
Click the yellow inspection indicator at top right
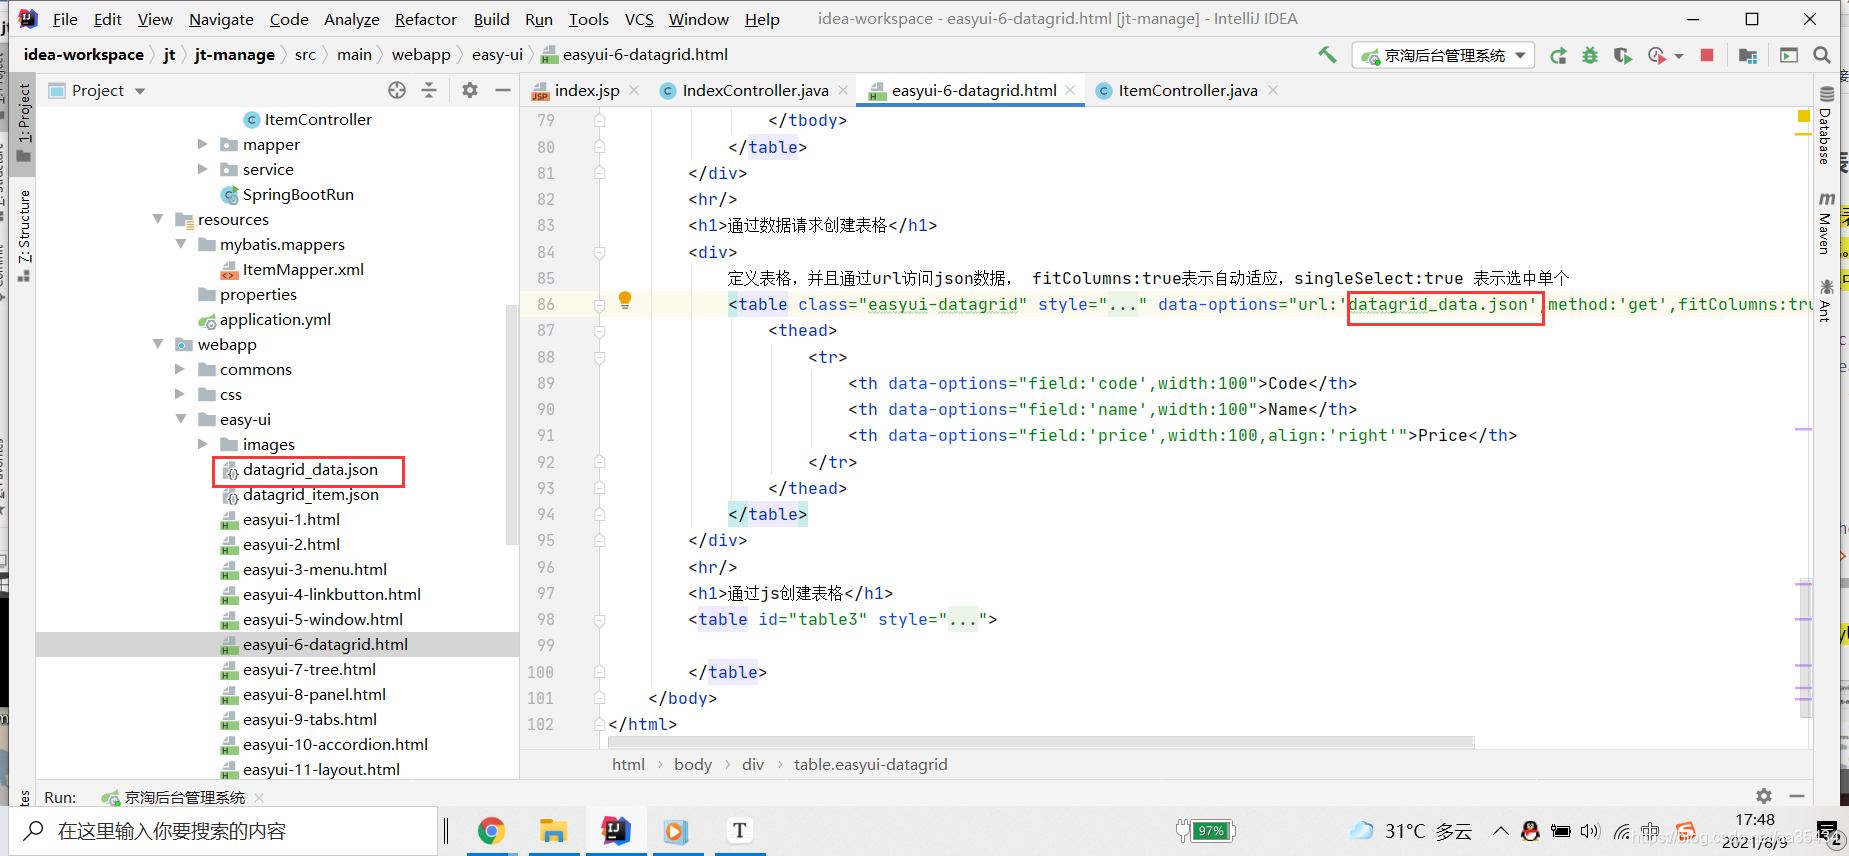pyautogui.click(x=1804, y=117)
